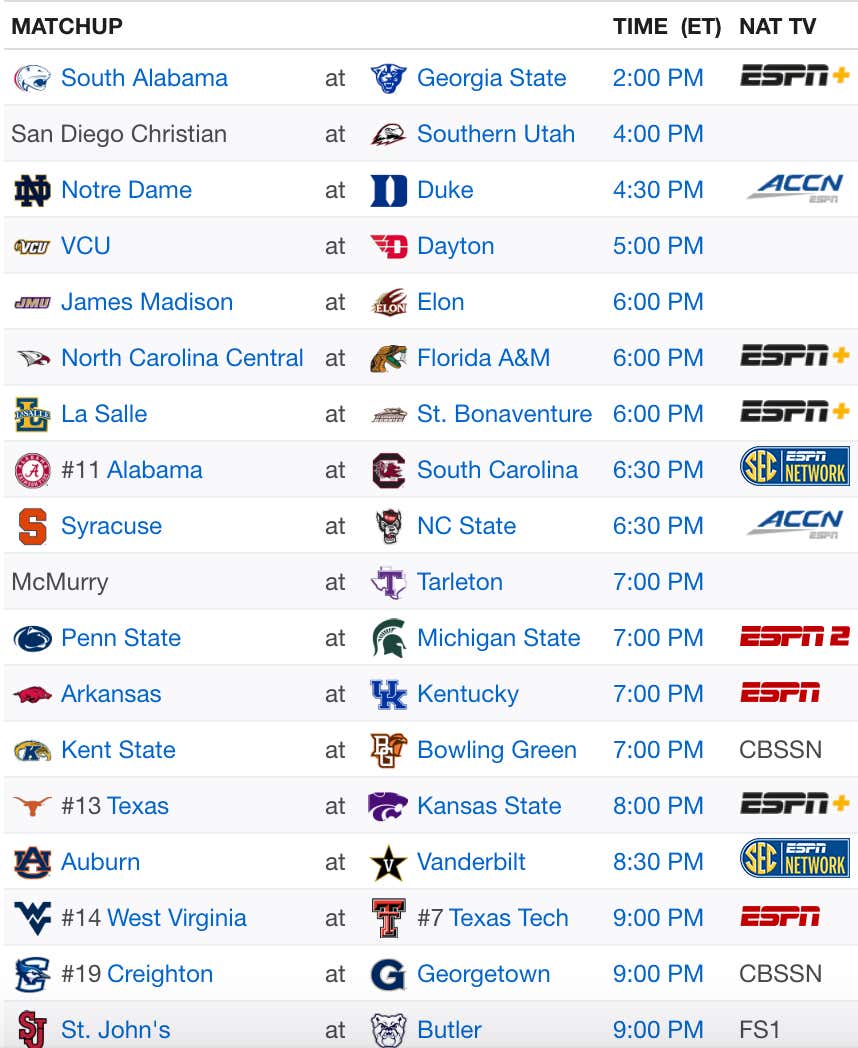
Task: Click the Duke blue D logo
Action: point(388,190)
